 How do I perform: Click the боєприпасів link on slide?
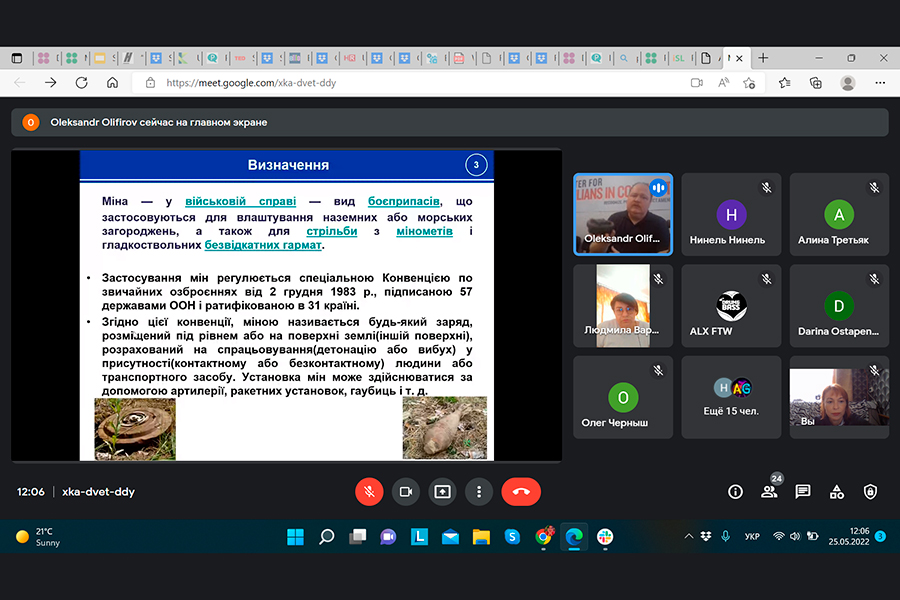click(x=404, y=201)
